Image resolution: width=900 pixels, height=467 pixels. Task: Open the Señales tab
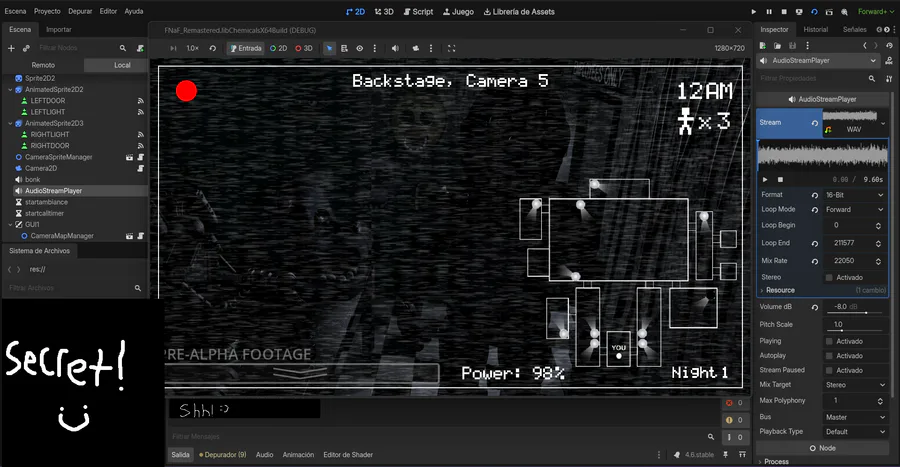click(x=855, y=30)
